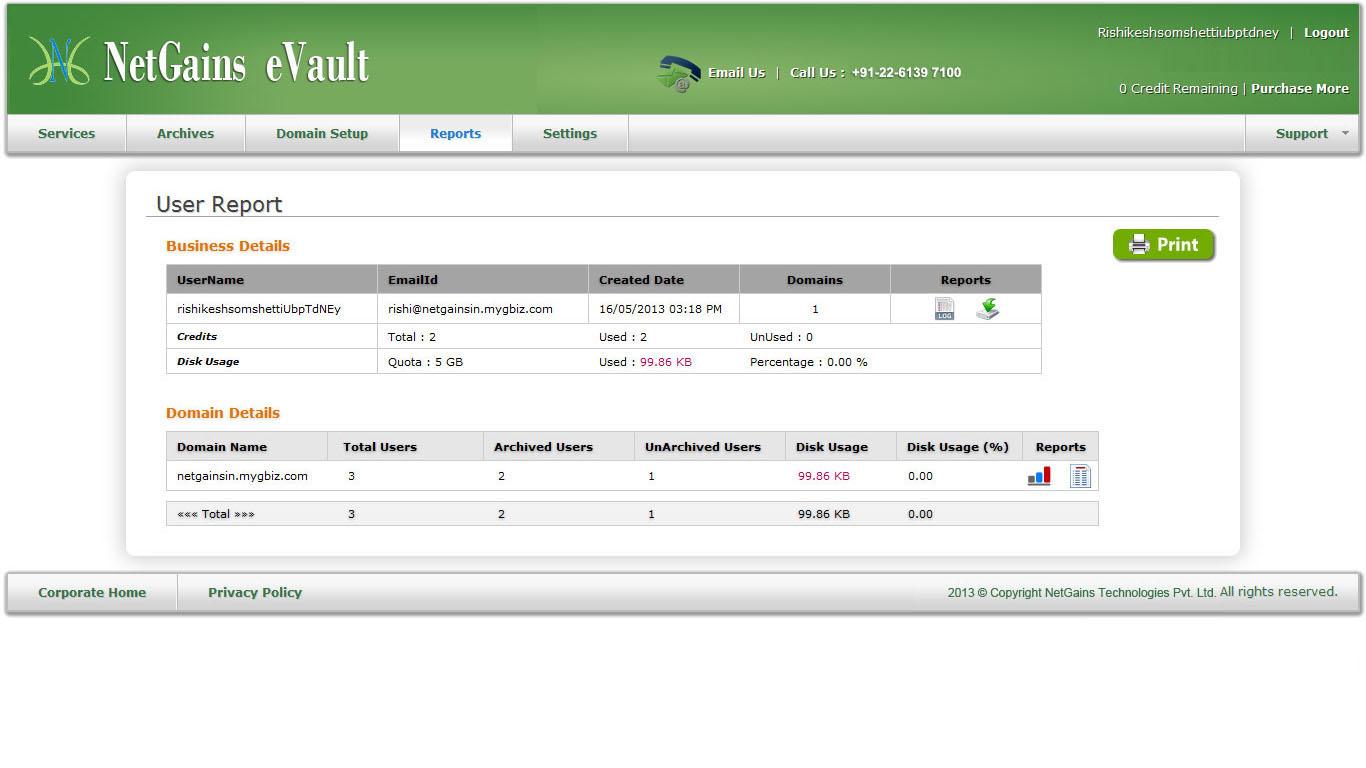Screen dimensions: 1366x768
Task: Click the 0 Credit Remaining text
Action: coord(1178,89)
